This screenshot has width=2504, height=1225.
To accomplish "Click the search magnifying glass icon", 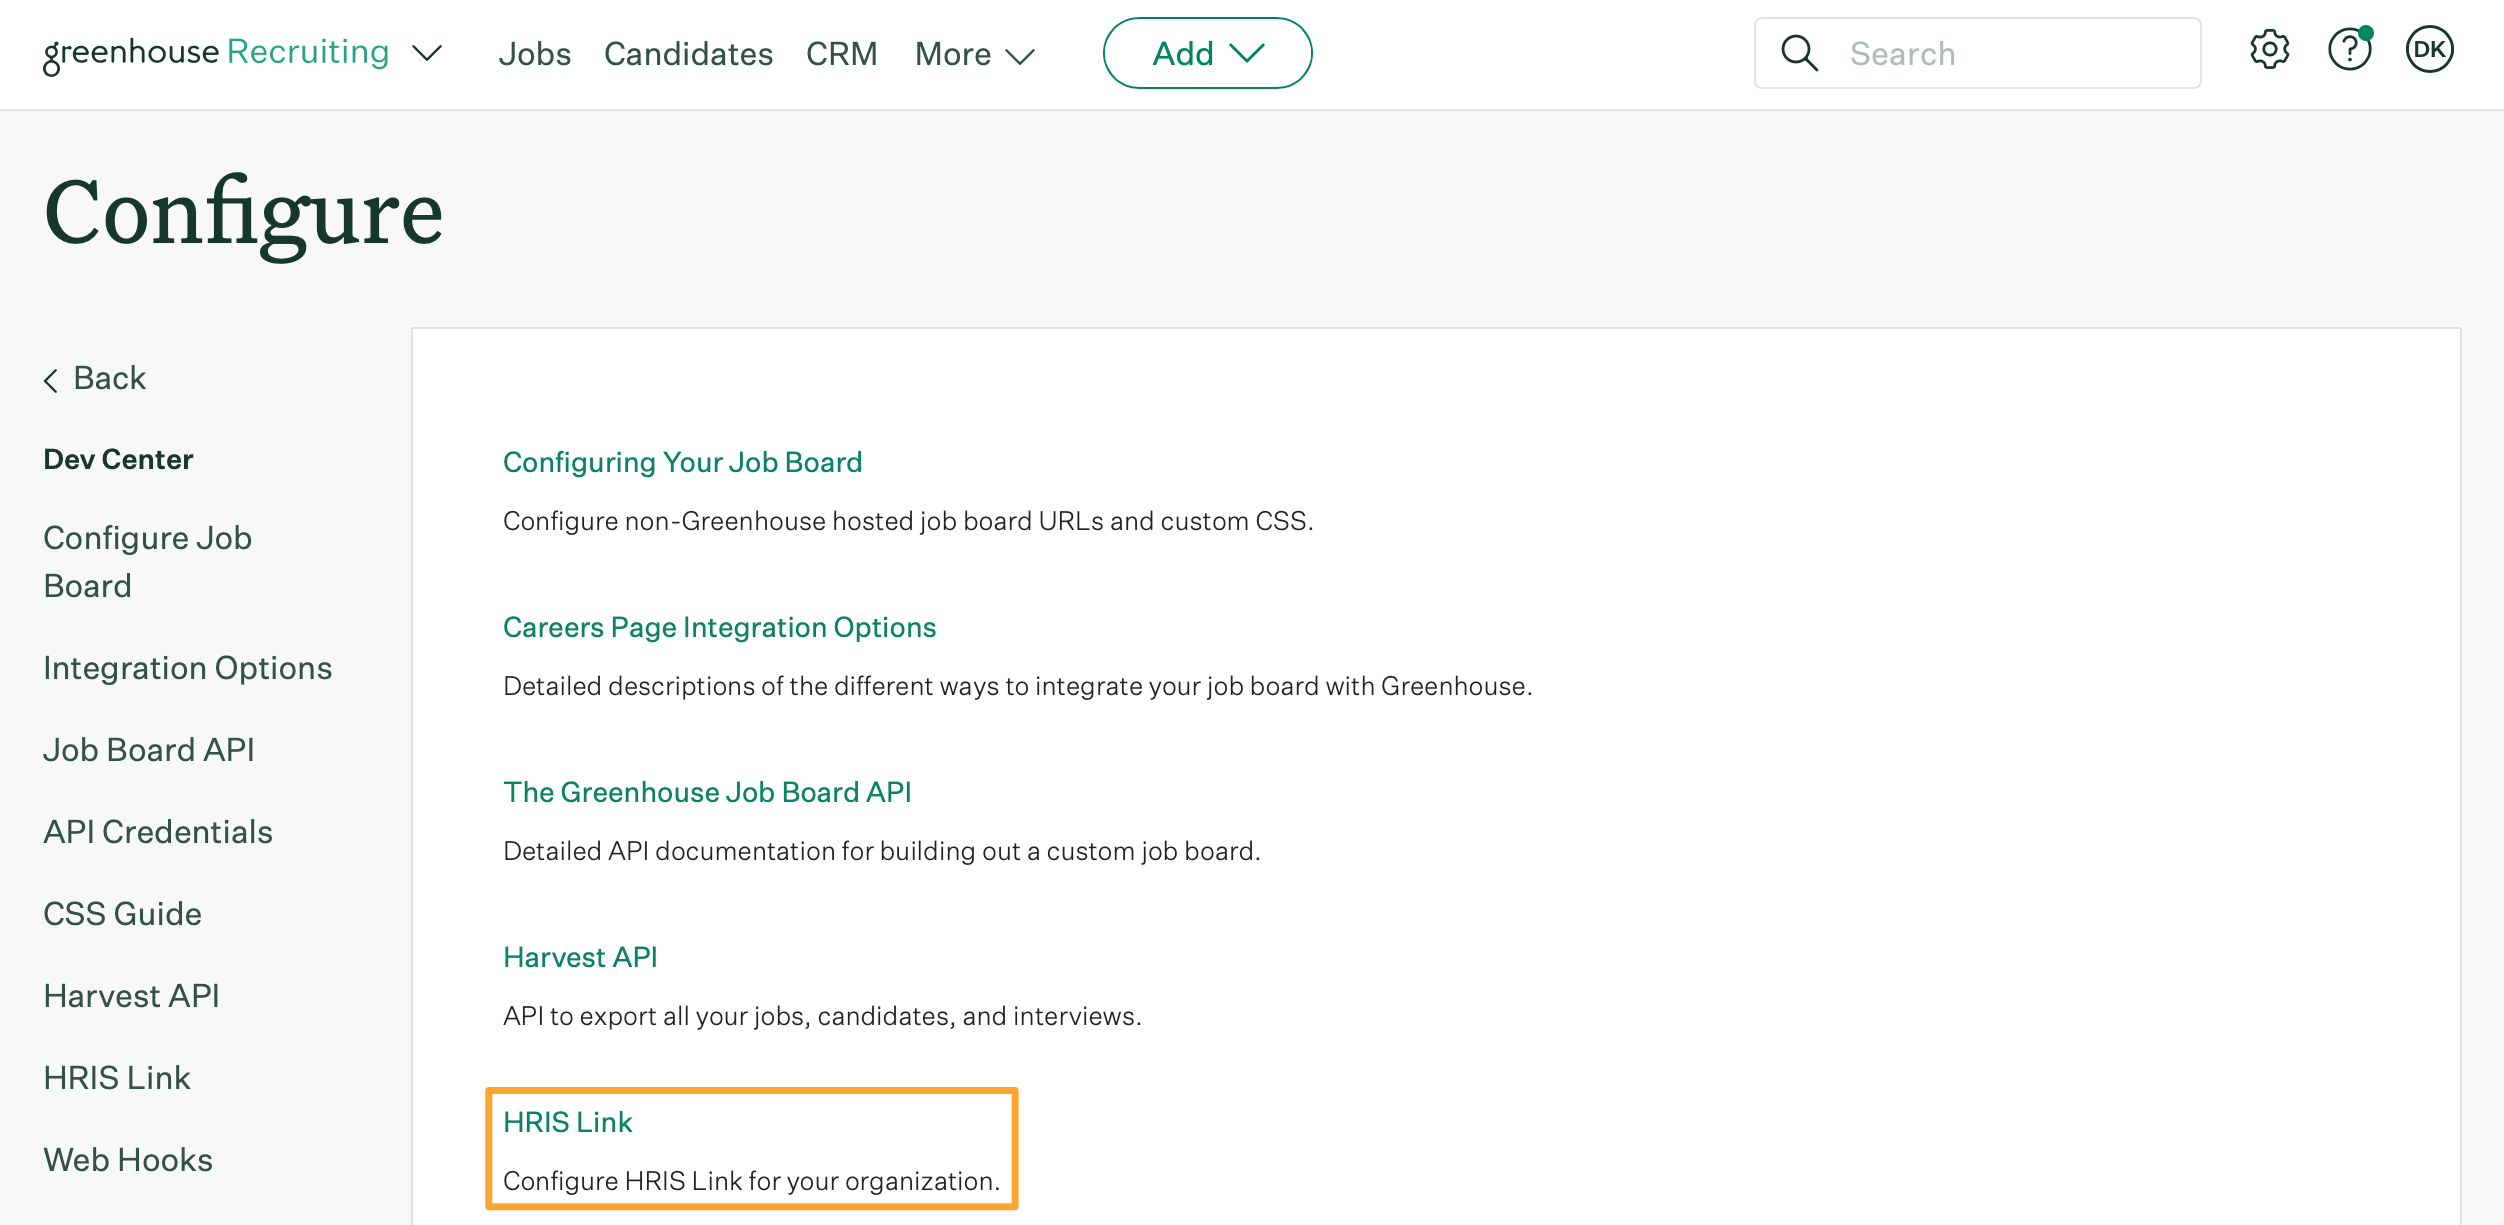I will [1800, 53].
